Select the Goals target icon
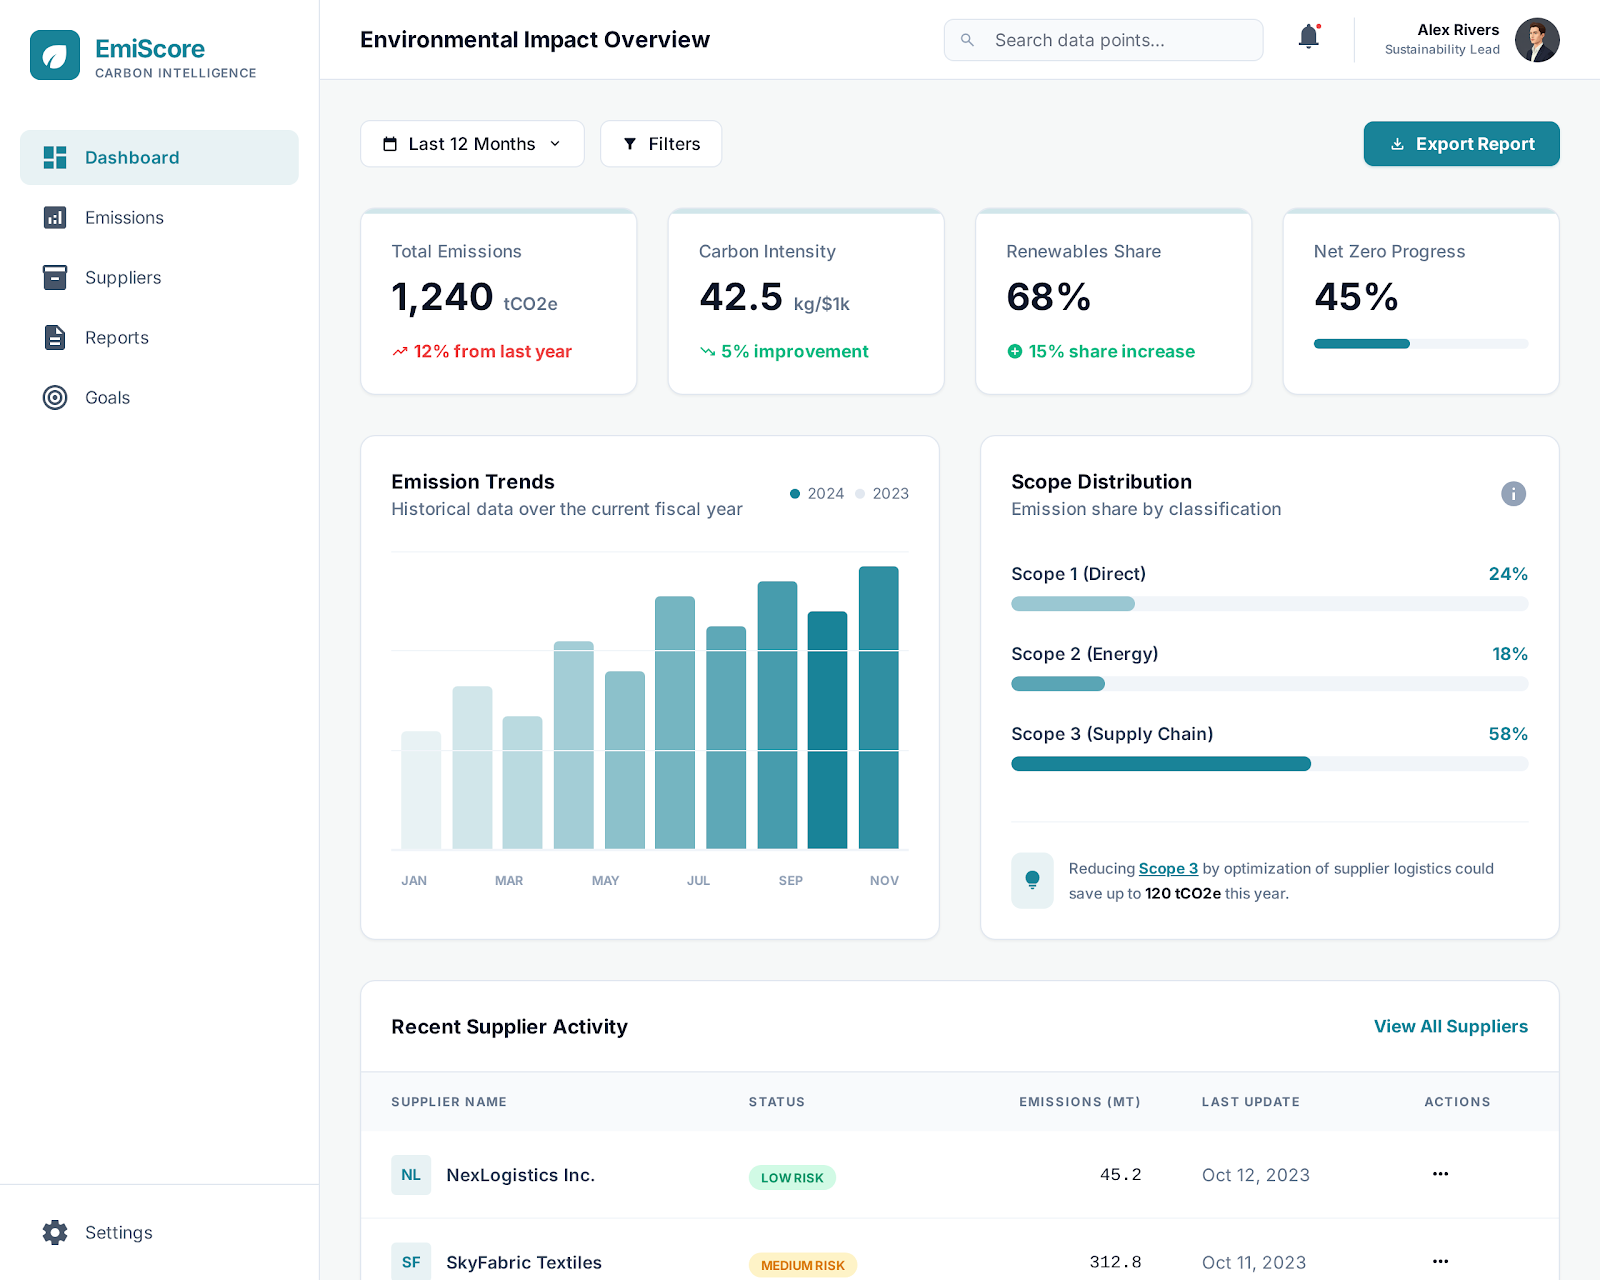This screenshot has height=1280, width=1600. click(54, 397)
